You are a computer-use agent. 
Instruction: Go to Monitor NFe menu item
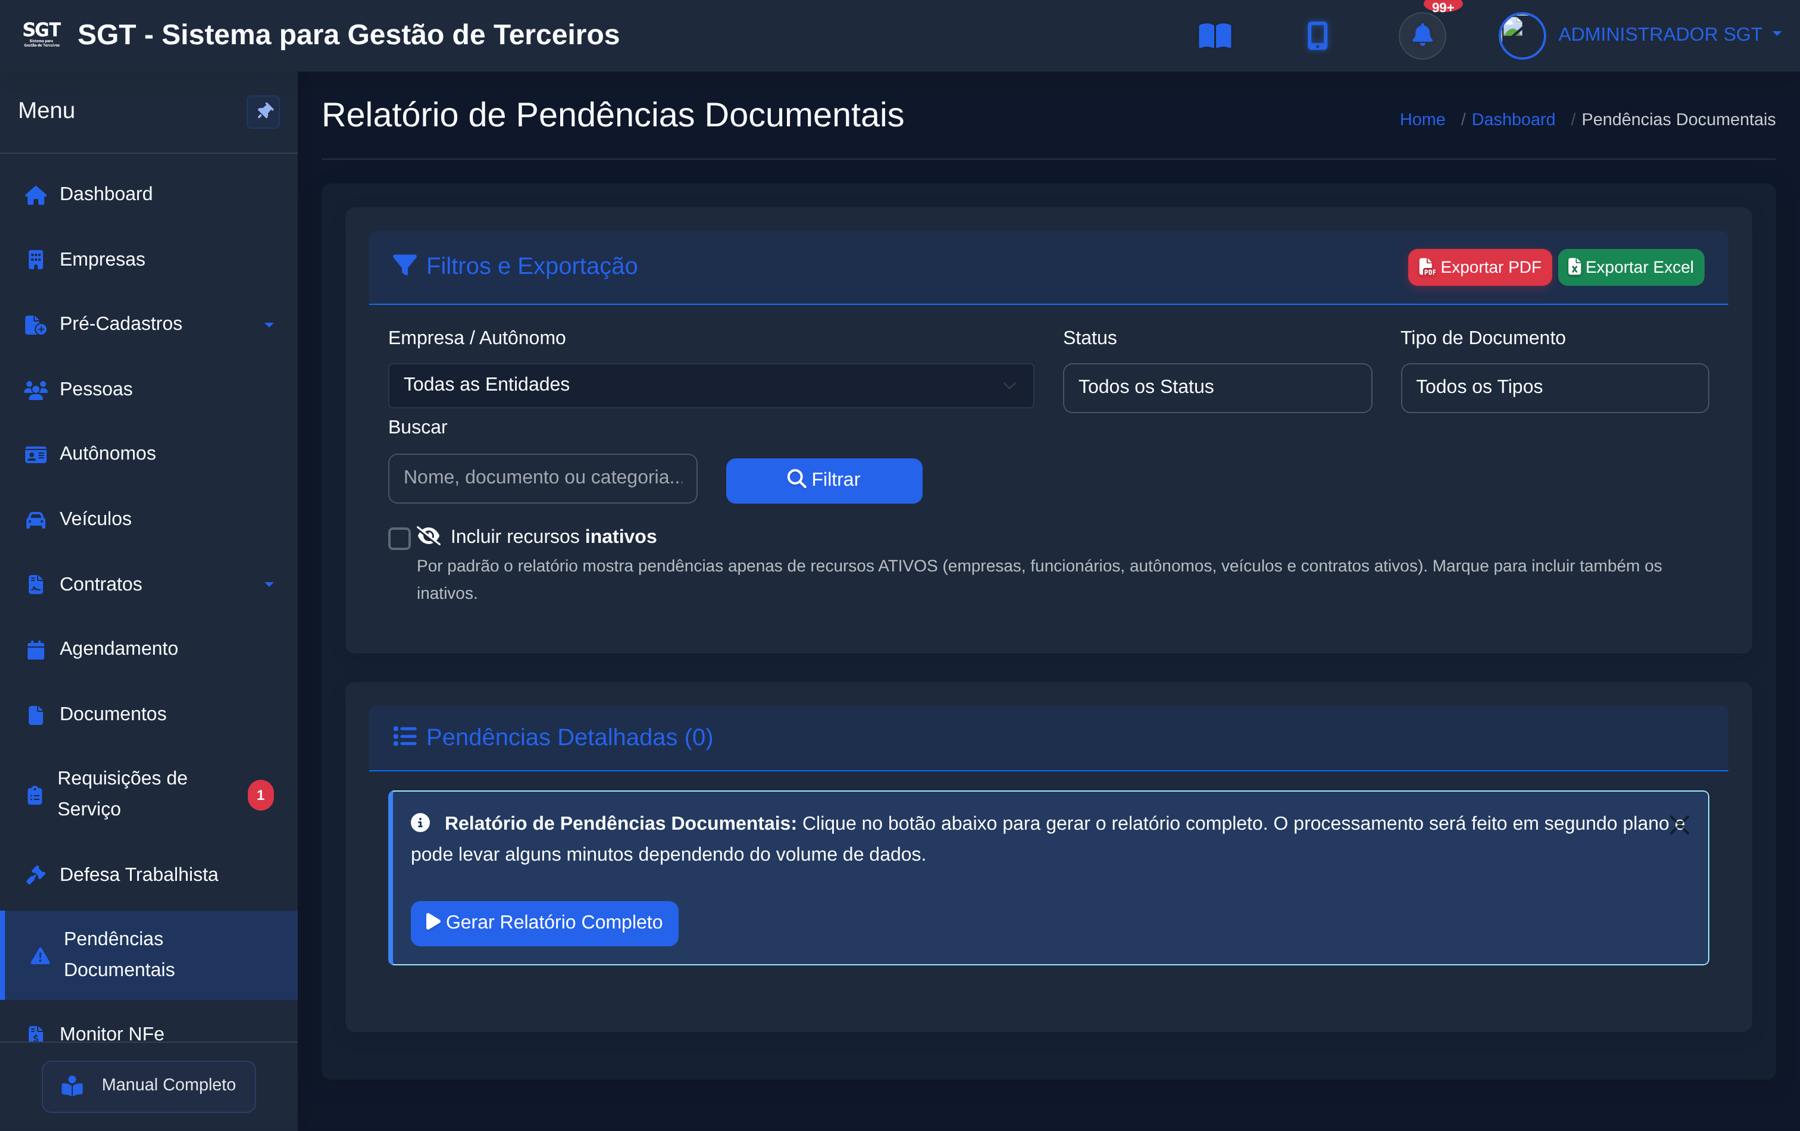click(149, 1032)
